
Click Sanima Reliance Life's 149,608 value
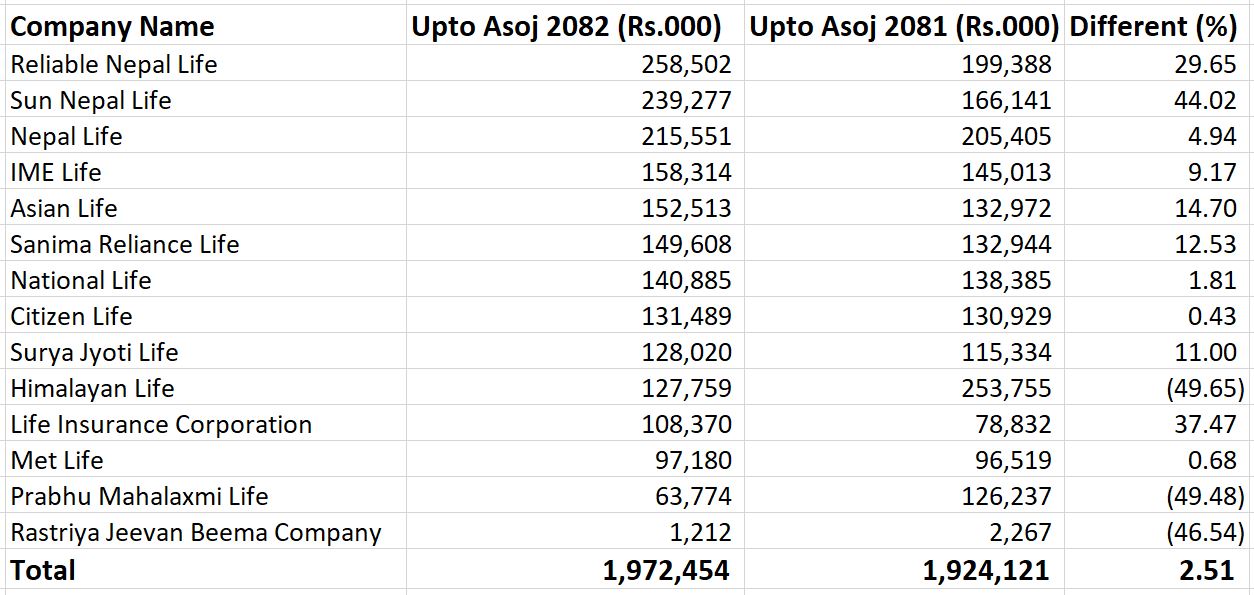click(x=686, y=245)
